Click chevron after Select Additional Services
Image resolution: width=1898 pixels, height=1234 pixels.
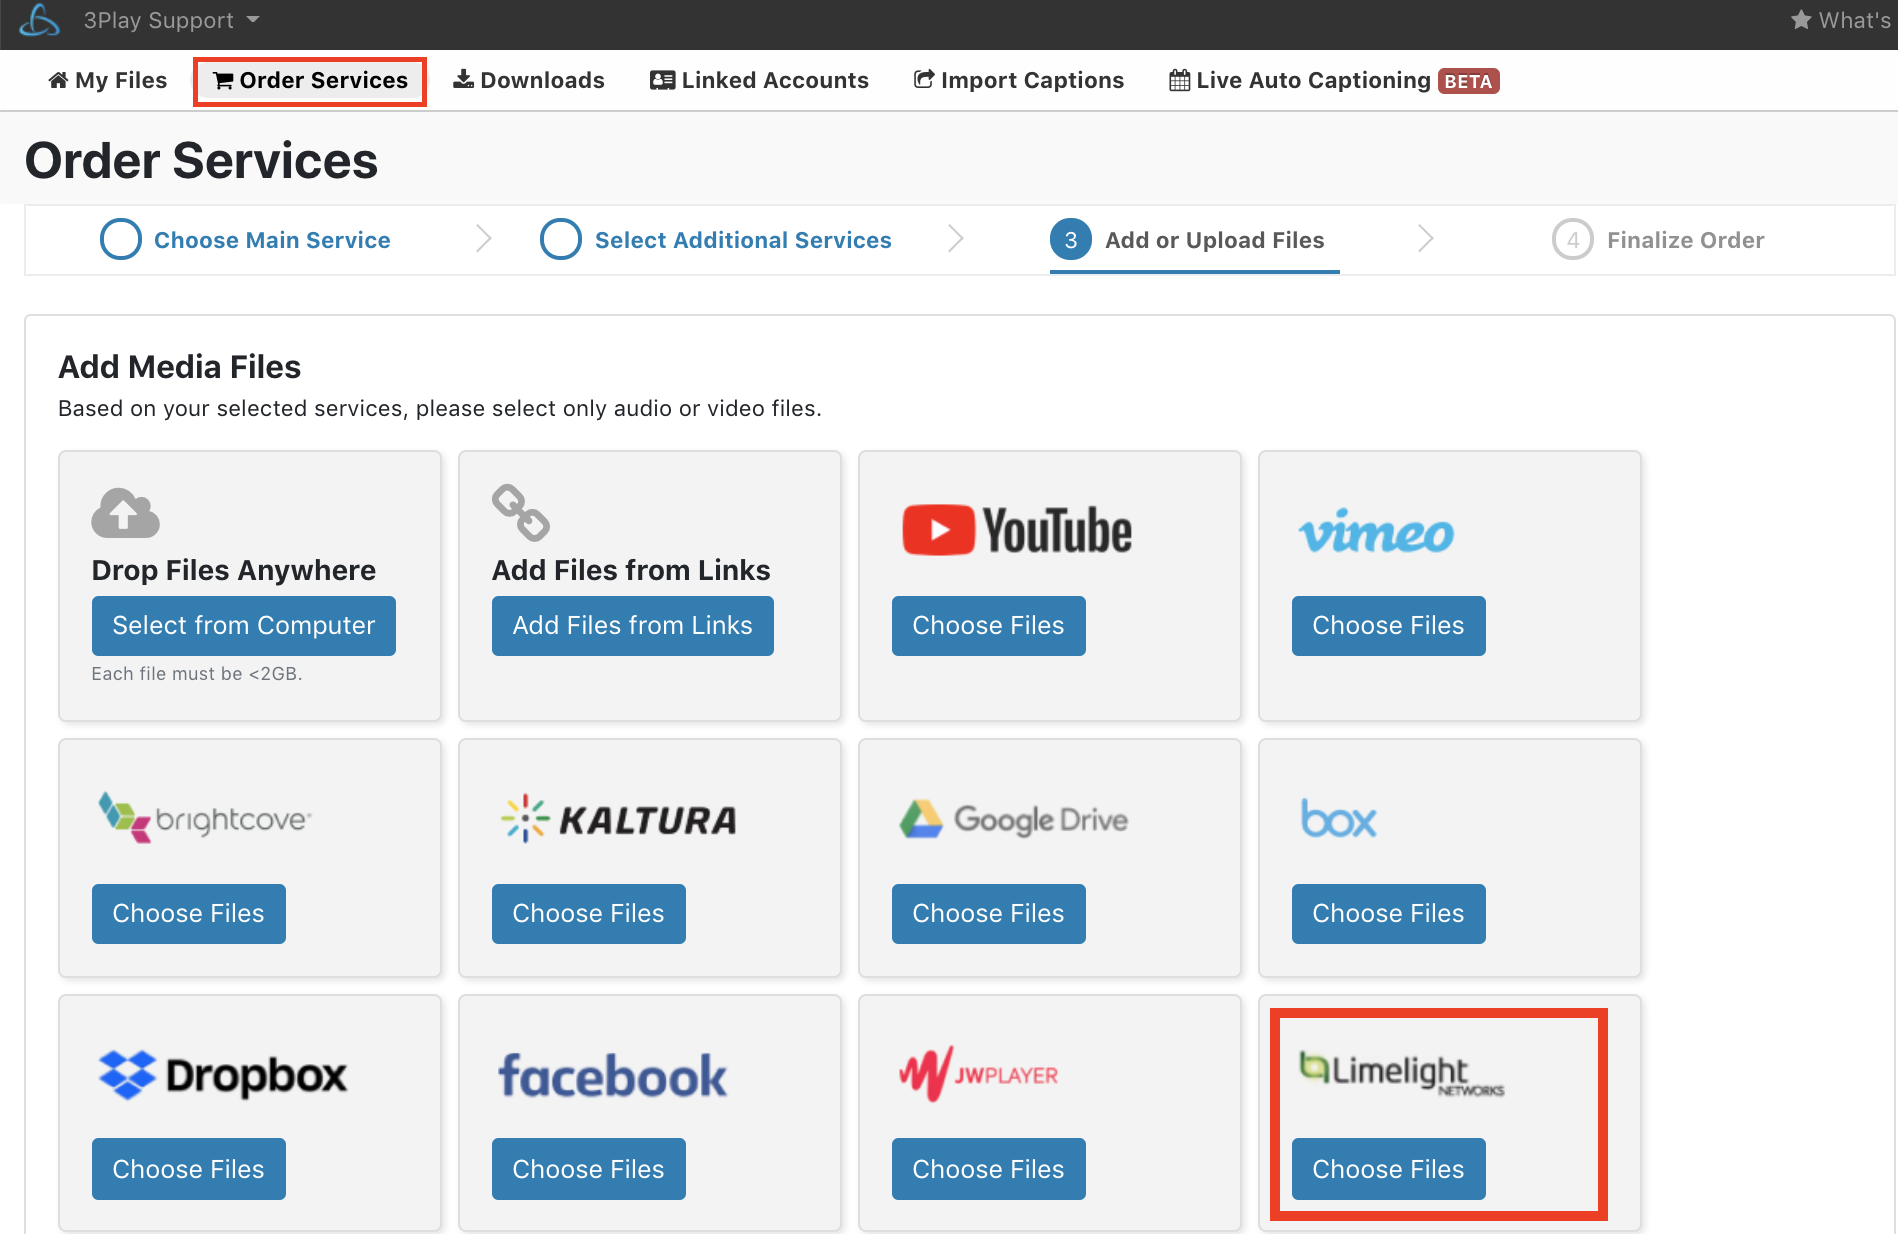click(956, 238)
